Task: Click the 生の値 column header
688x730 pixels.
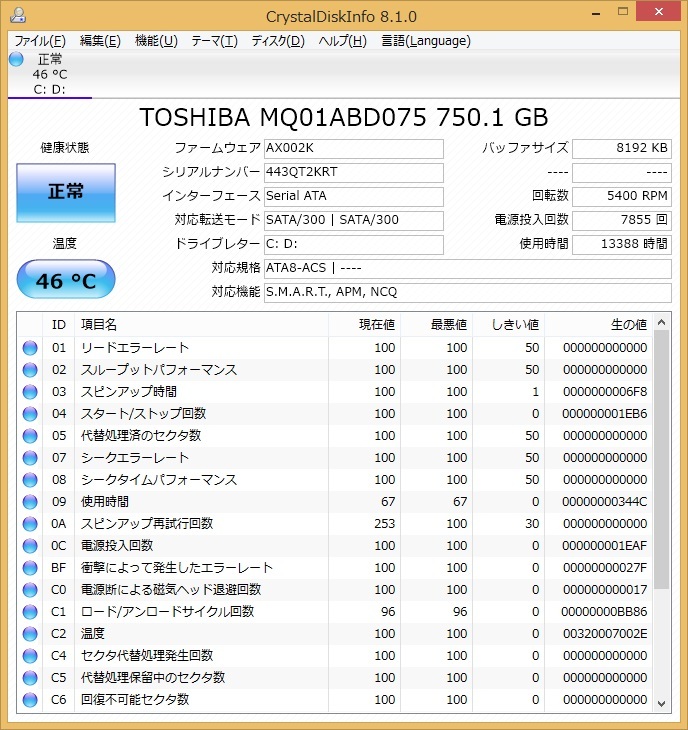Action: [x=598, y=324]
